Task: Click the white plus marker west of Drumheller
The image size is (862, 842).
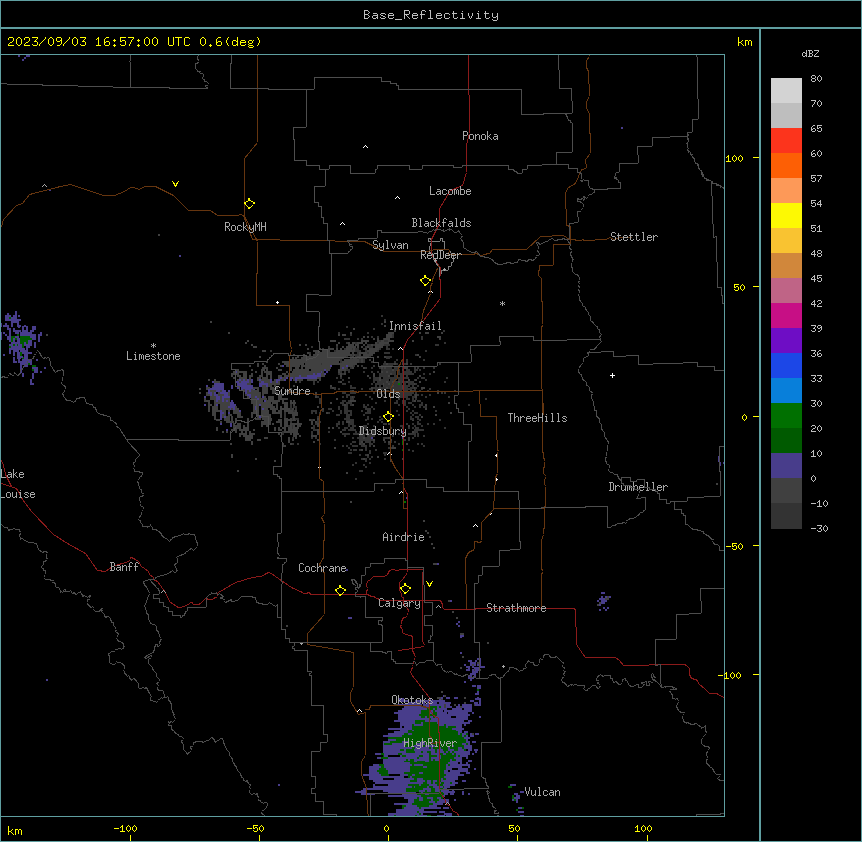Action: [x=612, y=375]
